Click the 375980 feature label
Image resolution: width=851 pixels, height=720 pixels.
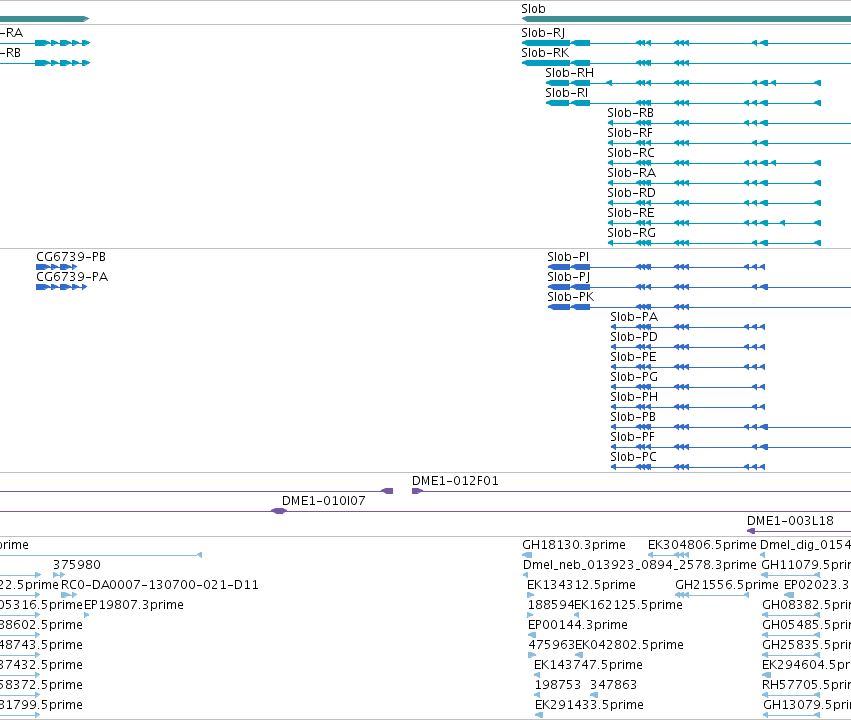[x=77, y=565]
